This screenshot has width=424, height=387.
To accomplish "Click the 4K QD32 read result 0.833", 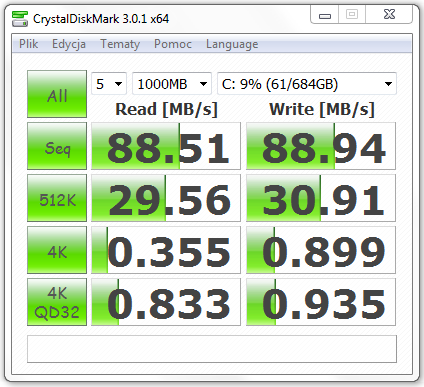I will 166,302.
